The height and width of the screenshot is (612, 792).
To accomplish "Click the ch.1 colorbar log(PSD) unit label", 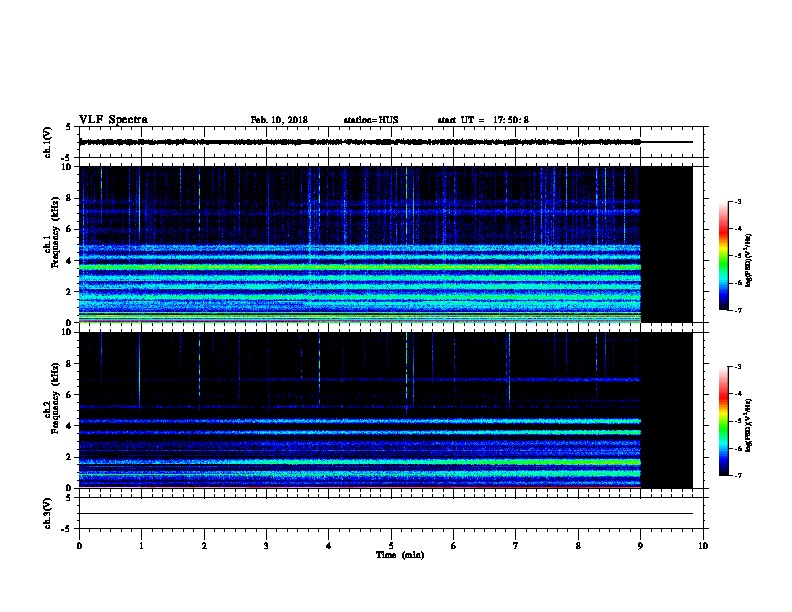I will 749,260.
